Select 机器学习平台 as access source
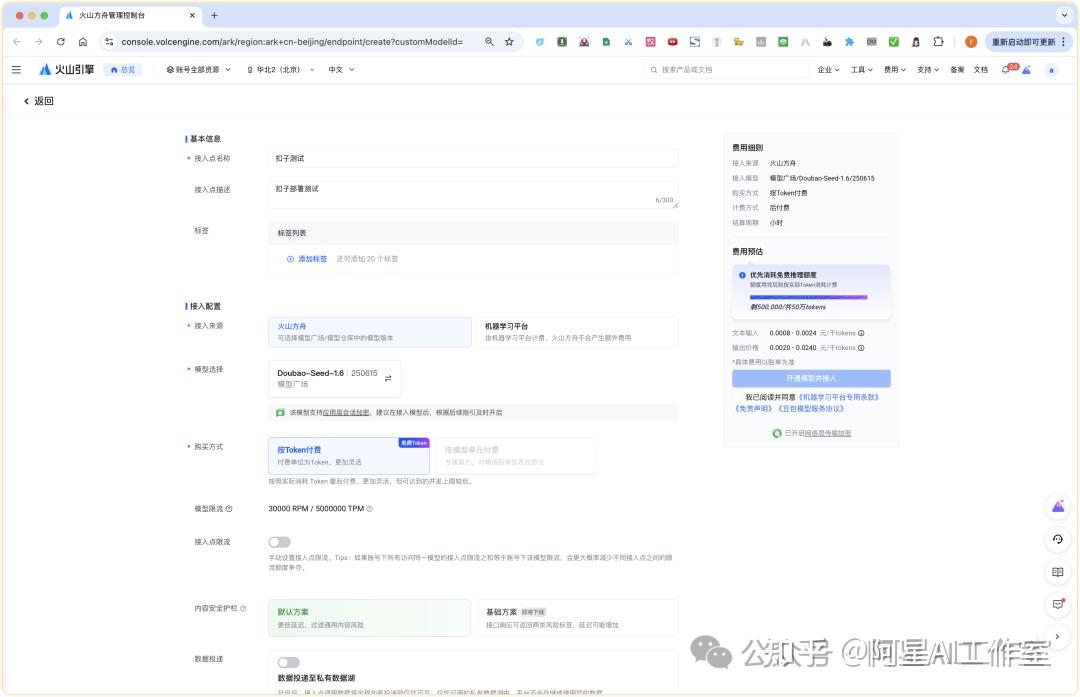 pyautogui.click(x=577, y=332)
